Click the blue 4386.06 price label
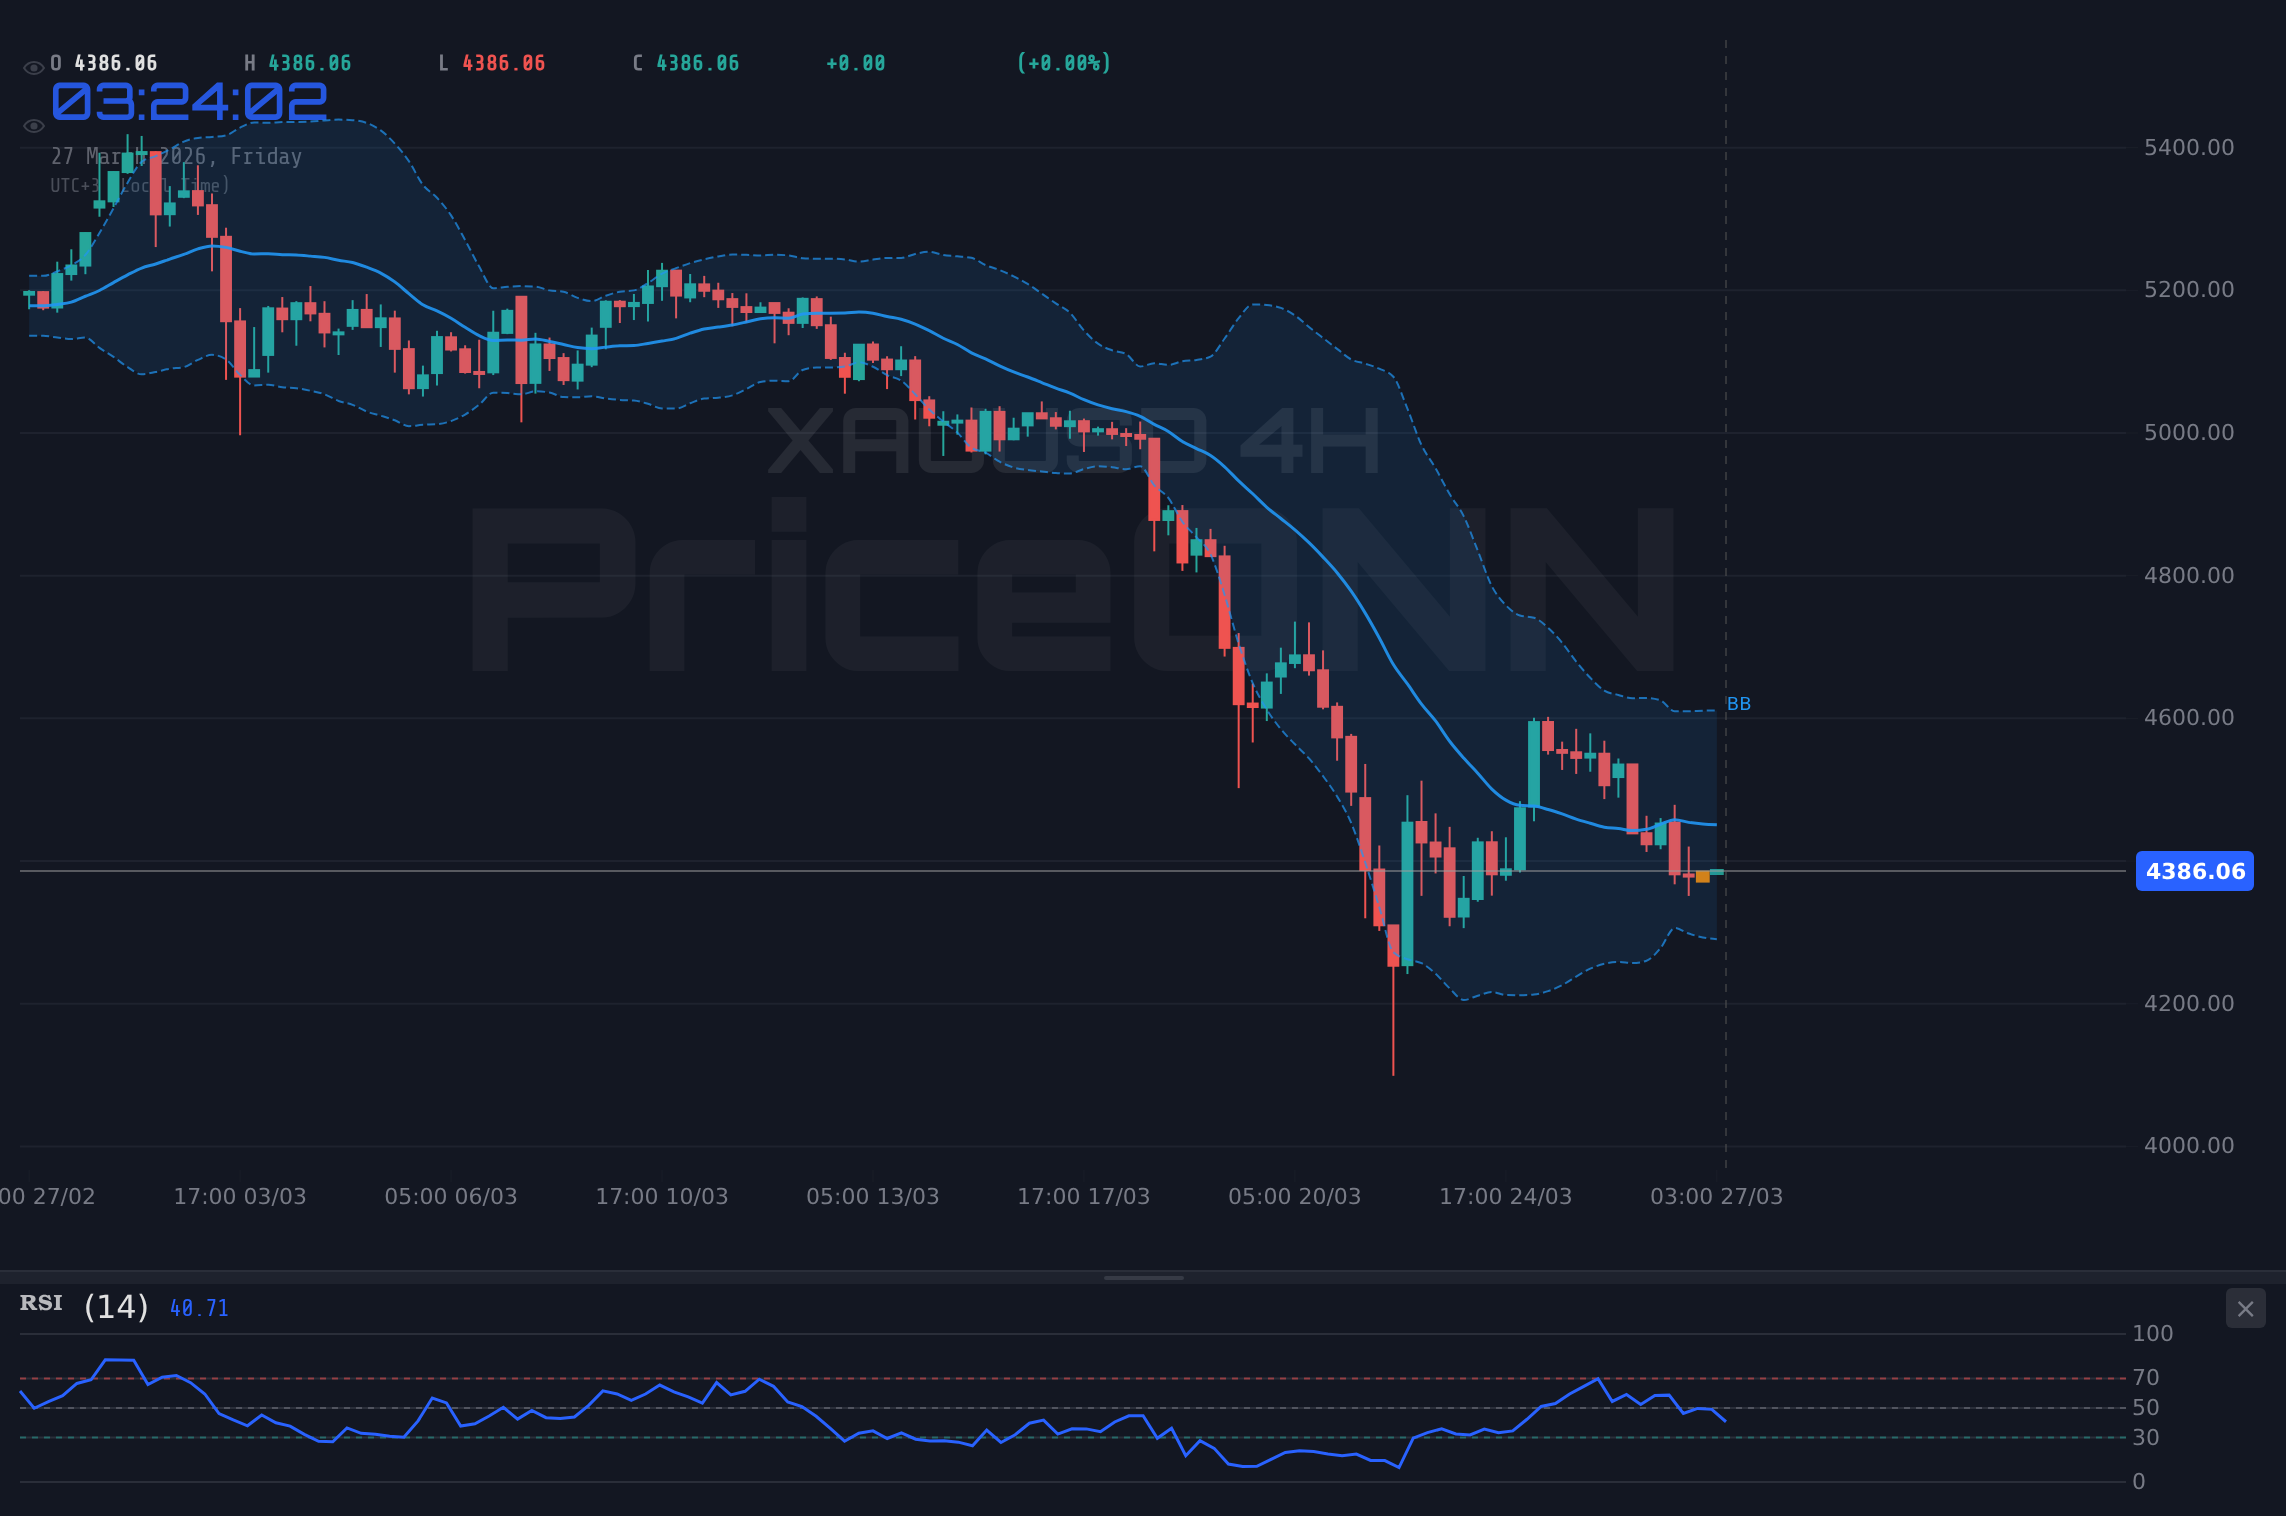The image size is (2286, 1516). click(2194, 871)
